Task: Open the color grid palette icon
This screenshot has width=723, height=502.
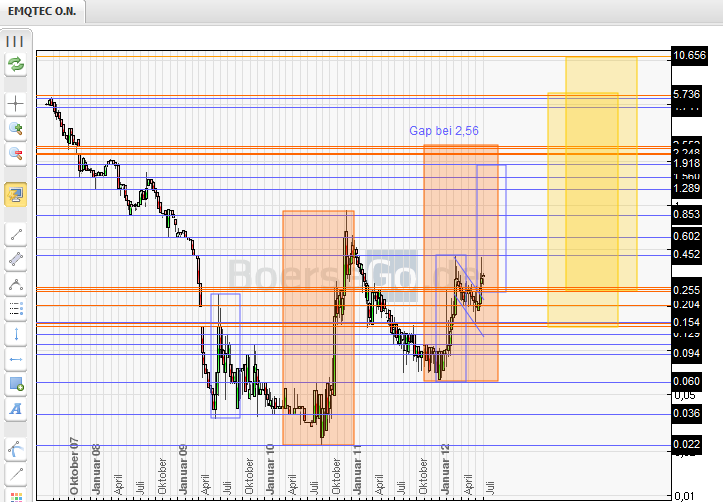Action: pos(16,496)
